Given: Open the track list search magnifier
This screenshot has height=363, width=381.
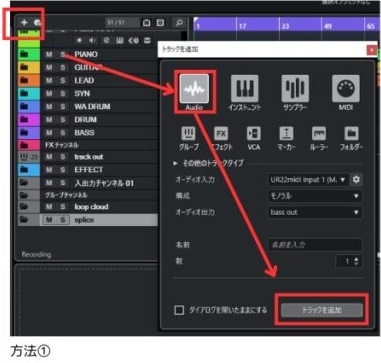Looking at the screenshot, I should pos(179,23).
